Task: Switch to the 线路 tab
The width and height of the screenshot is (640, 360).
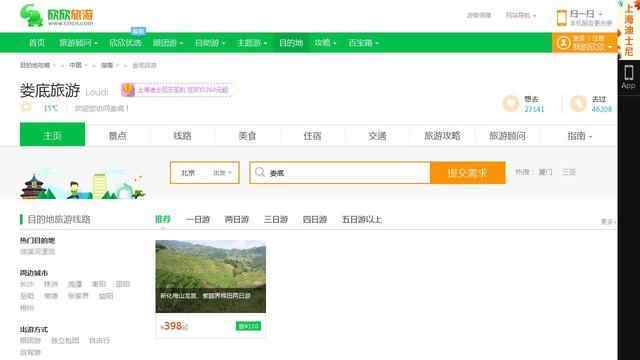Action: [x=182, y=136]
